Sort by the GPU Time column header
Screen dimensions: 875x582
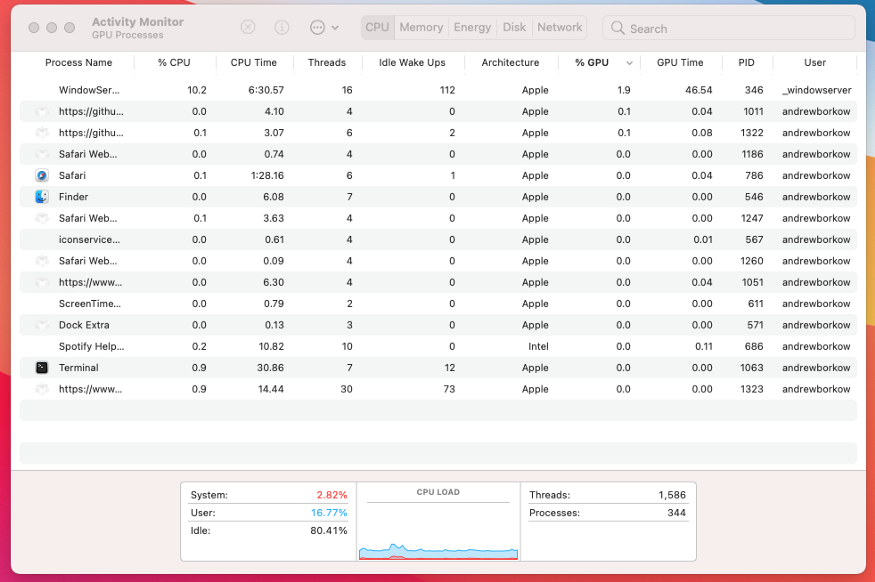point(680,62)
